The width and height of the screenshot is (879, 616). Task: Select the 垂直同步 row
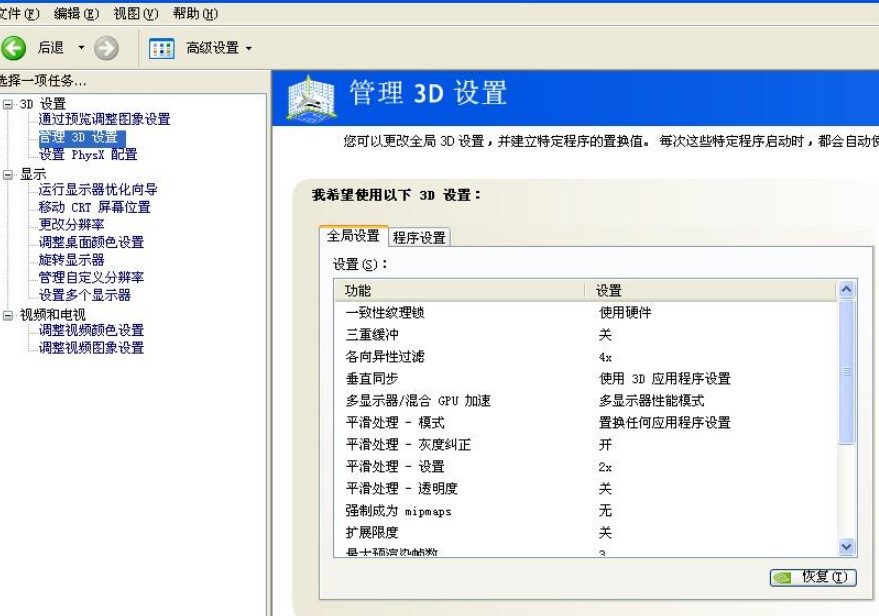click(x=586, y=379)
